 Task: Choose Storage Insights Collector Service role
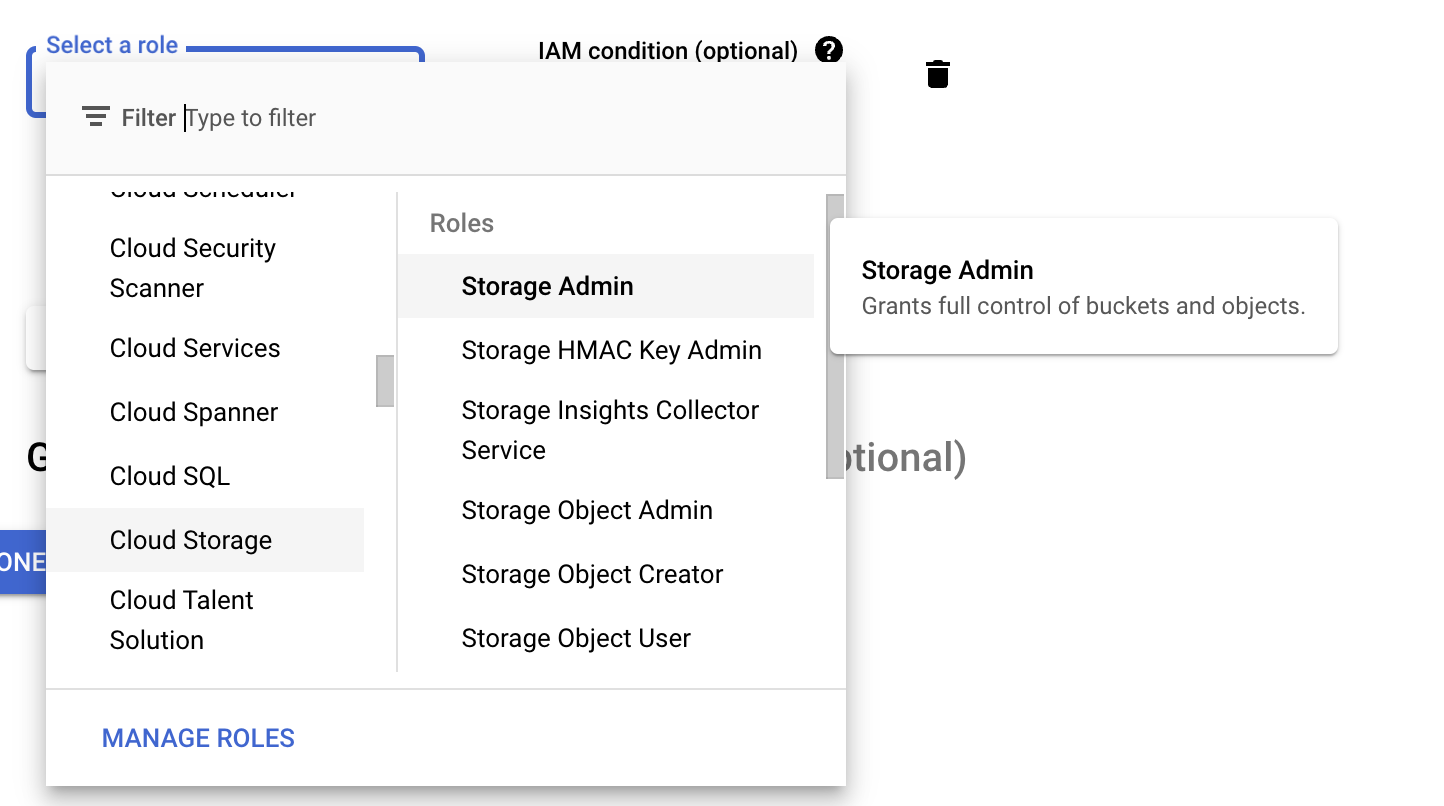(609, 430)
